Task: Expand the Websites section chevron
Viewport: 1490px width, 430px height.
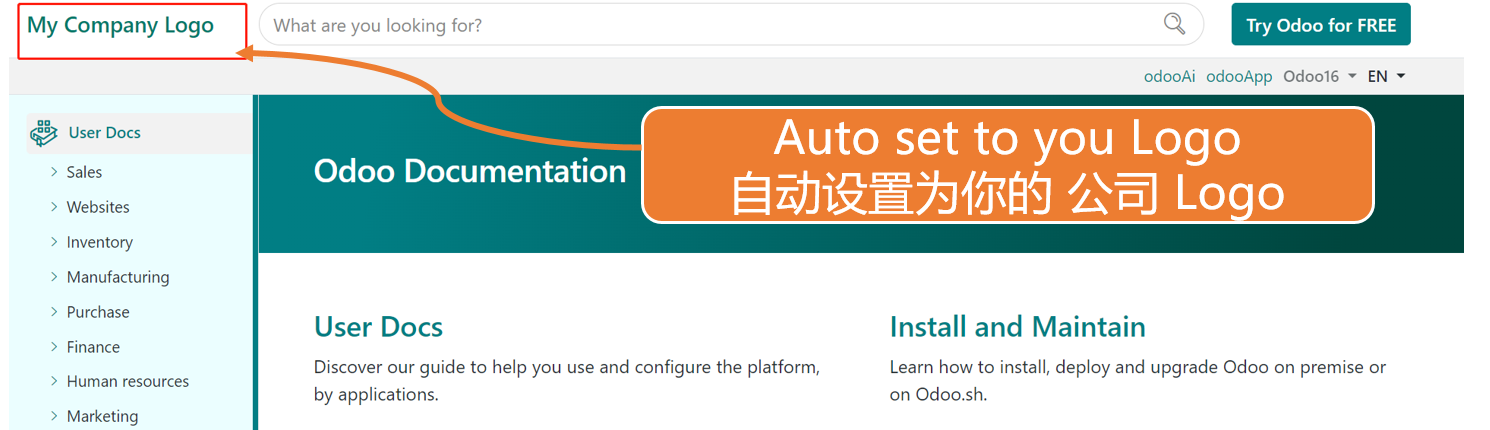Action: (54, 207)
